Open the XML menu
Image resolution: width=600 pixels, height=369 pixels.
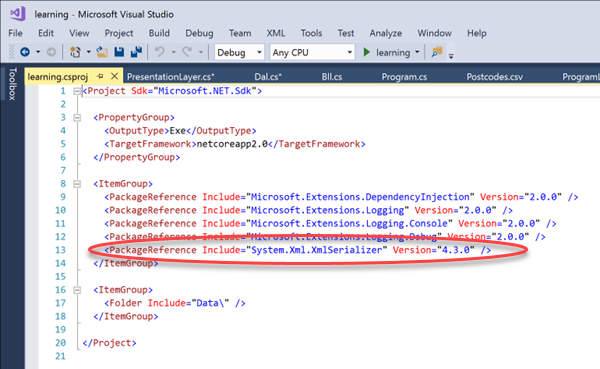coord(276,33)
